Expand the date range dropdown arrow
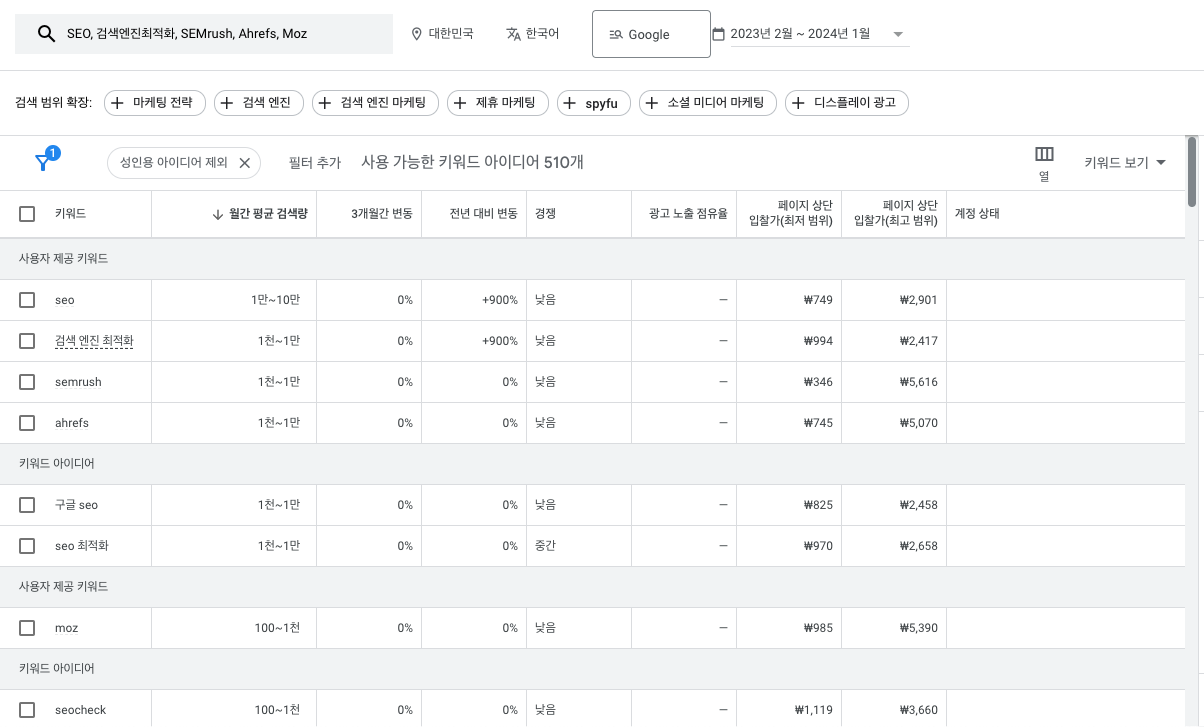The height and width of the screenshot is (727, 1204). pos(897,34)
